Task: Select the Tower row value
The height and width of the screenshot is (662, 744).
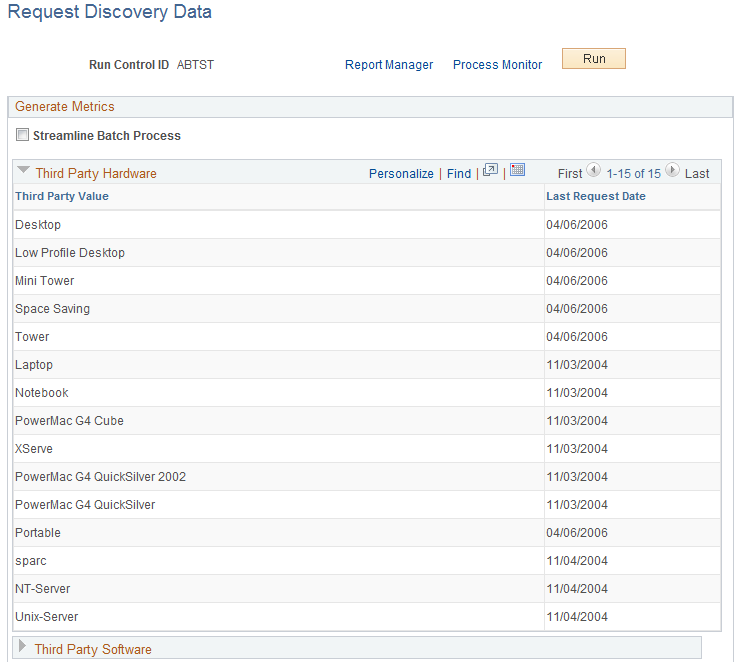Action: click(32, 337)
